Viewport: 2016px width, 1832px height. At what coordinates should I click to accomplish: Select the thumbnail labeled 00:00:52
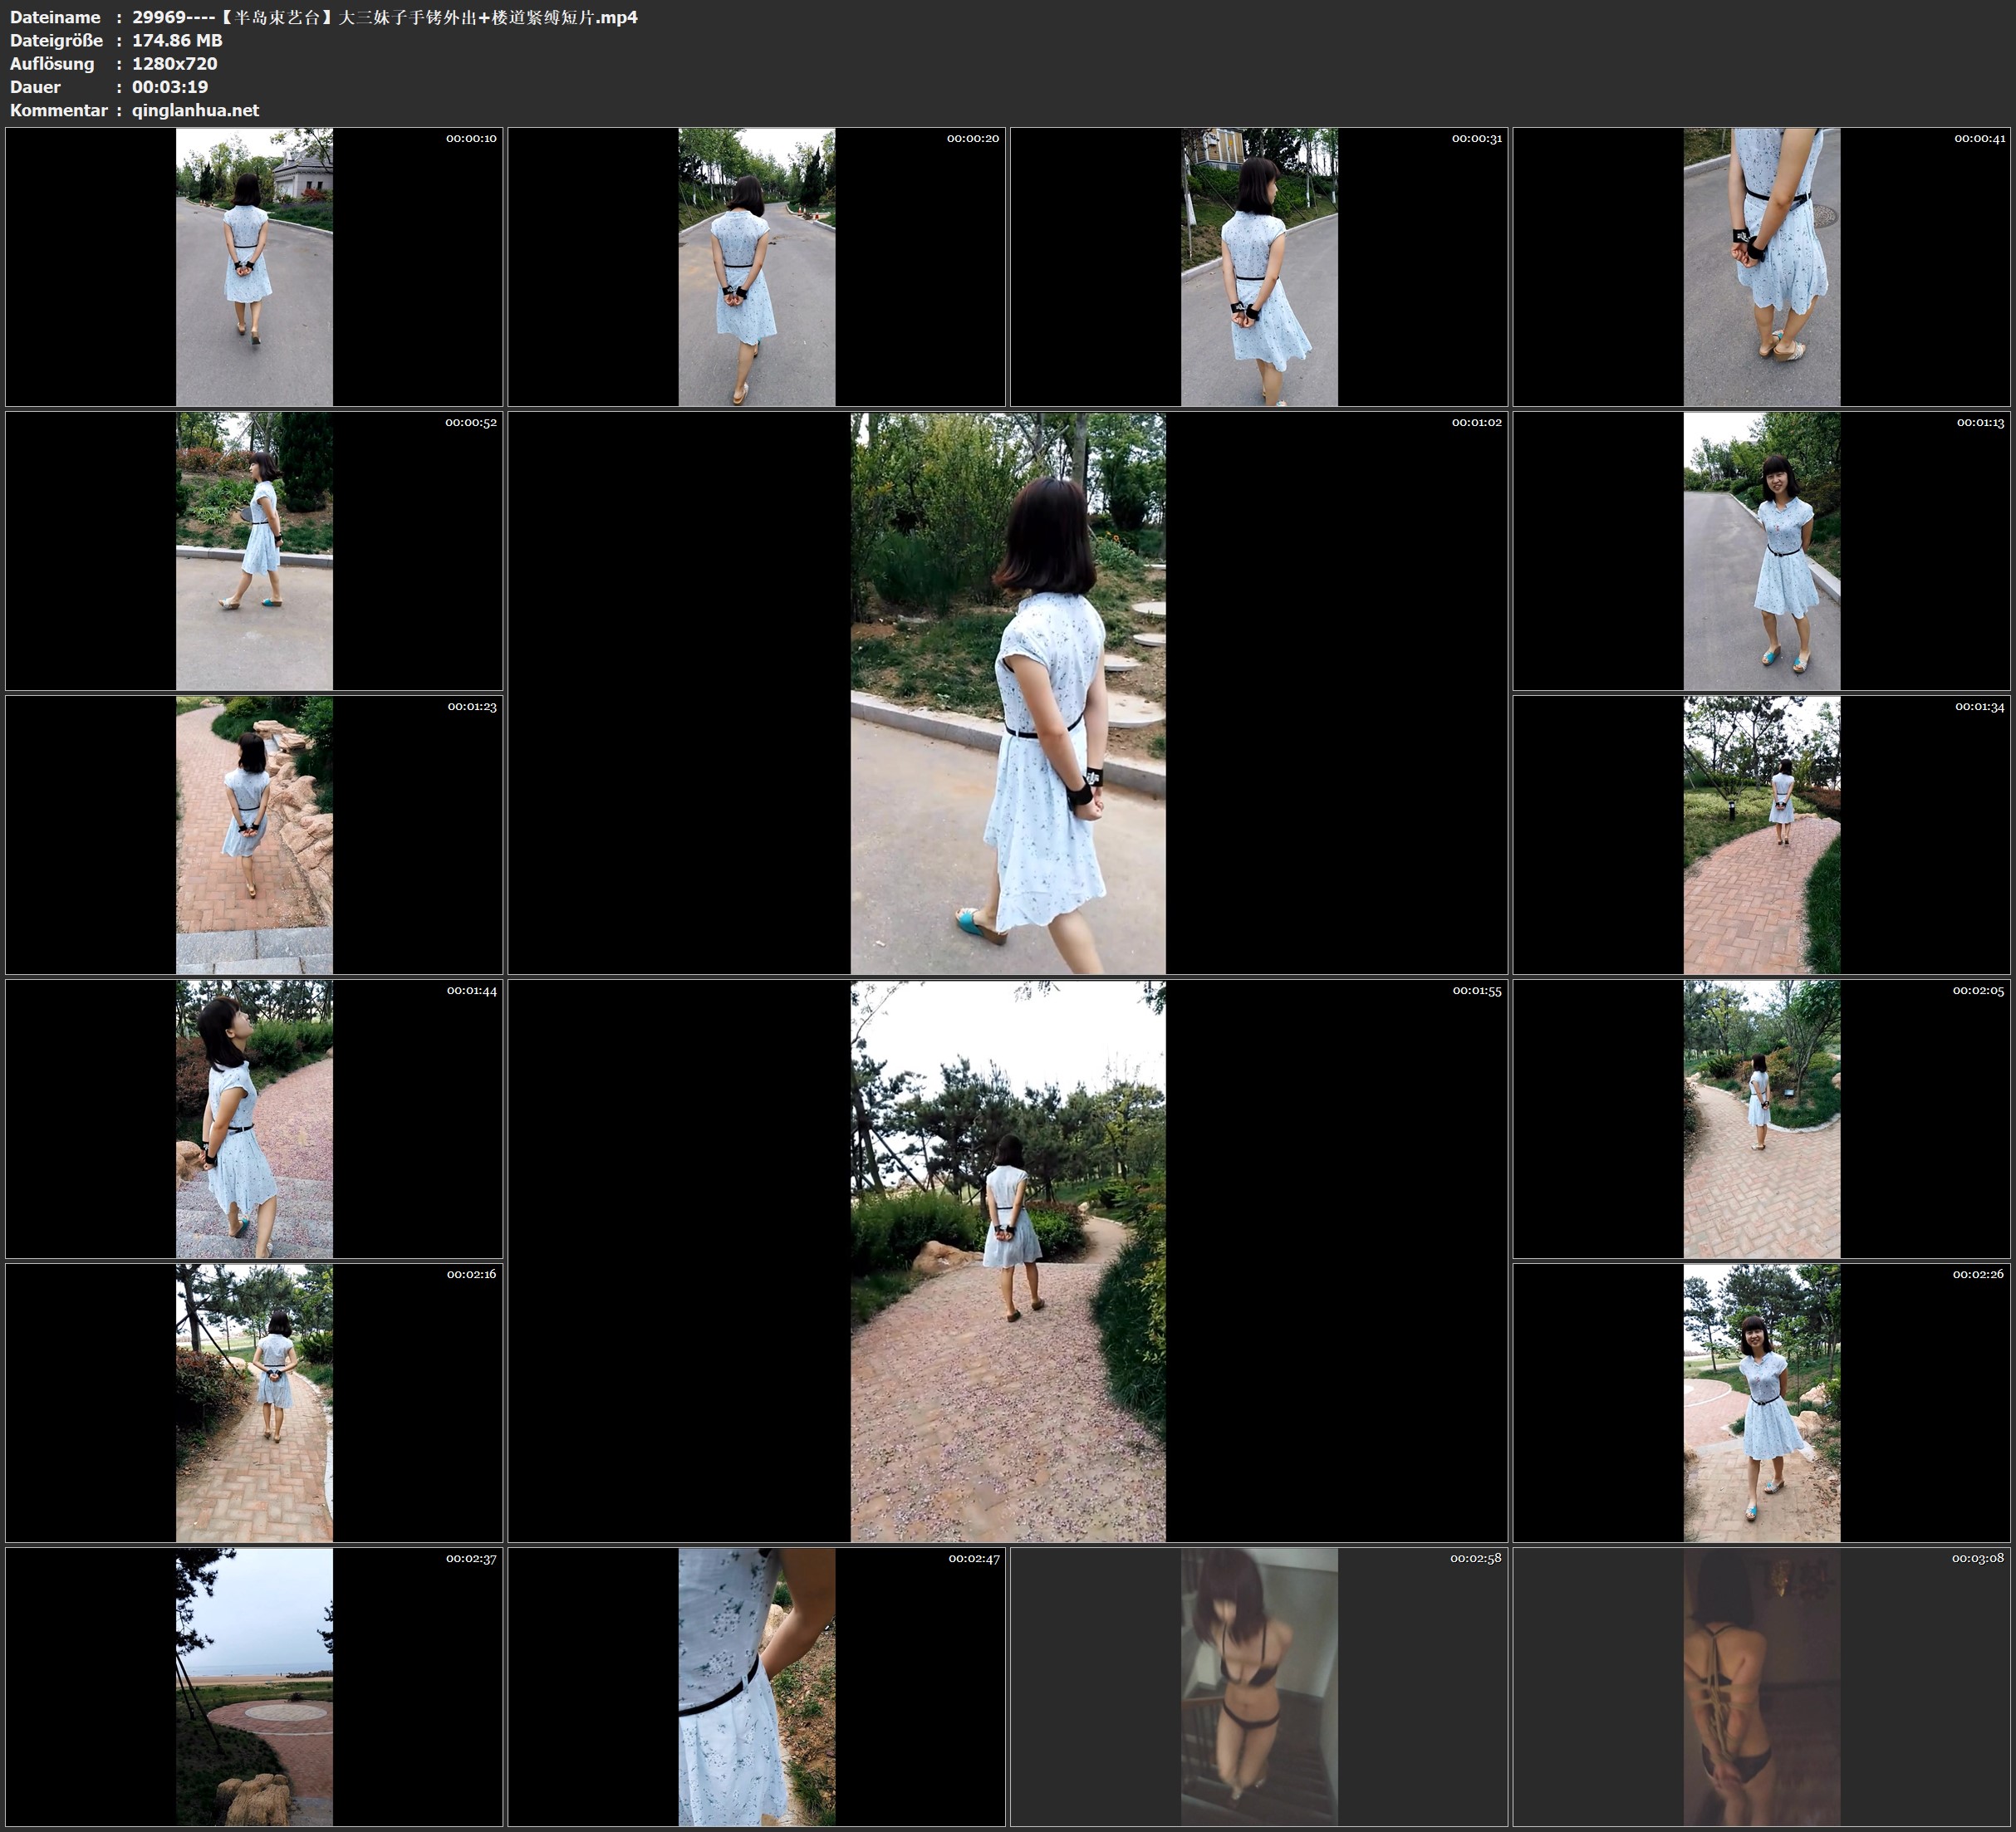[x=254, y=551]
